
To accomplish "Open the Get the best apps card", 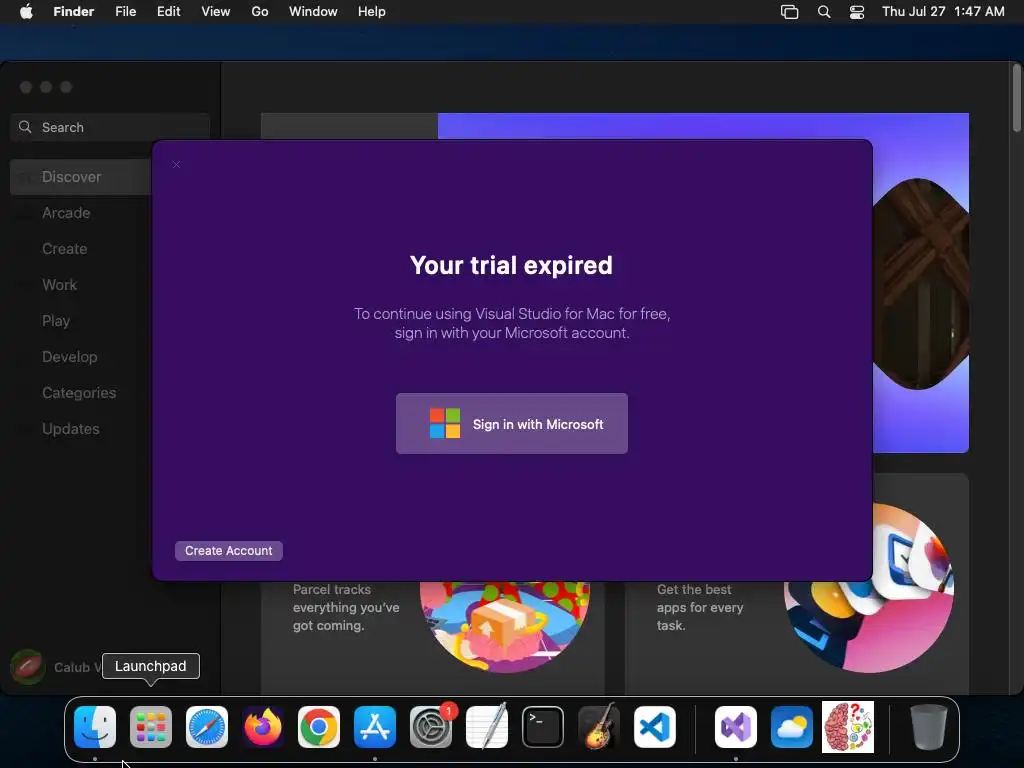I will pos(797,637).
